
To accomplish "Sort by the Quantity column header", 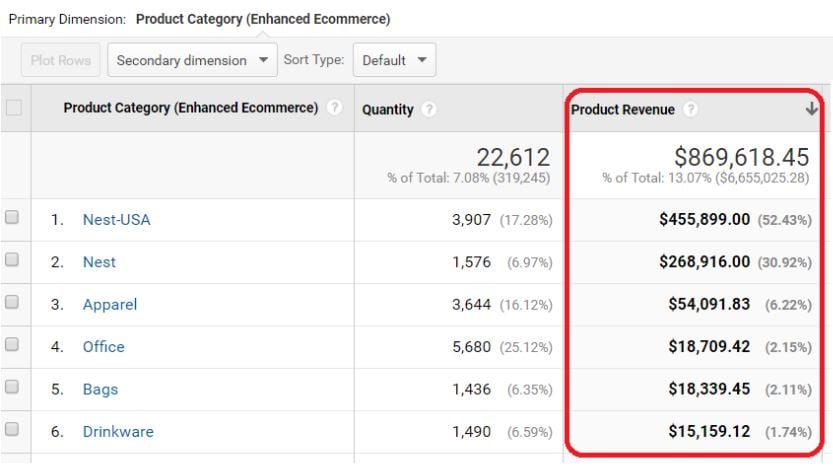I will coord(387,109).
